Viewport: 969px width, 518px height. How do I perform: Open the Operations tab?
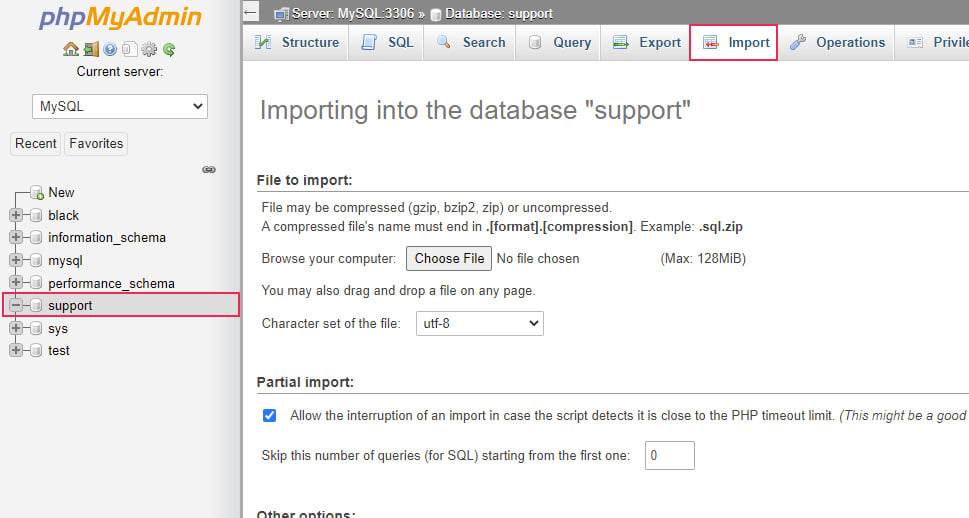tap(836, 43)
